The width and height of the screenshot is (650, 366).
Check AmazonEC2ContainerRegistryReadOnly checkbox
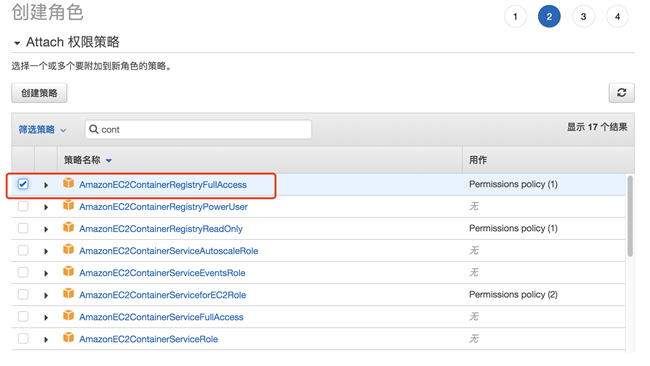click(23, 228)
